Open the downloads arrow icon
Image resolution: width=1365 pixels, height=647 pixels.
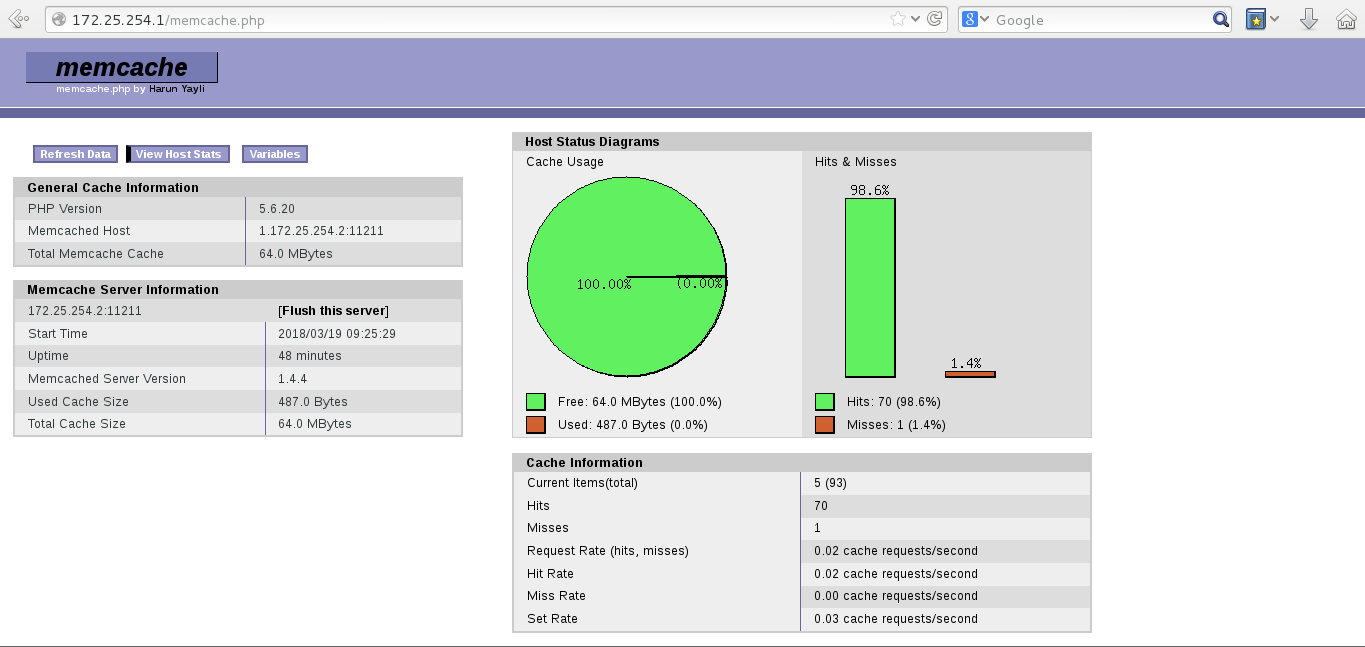pos(1309,19)
